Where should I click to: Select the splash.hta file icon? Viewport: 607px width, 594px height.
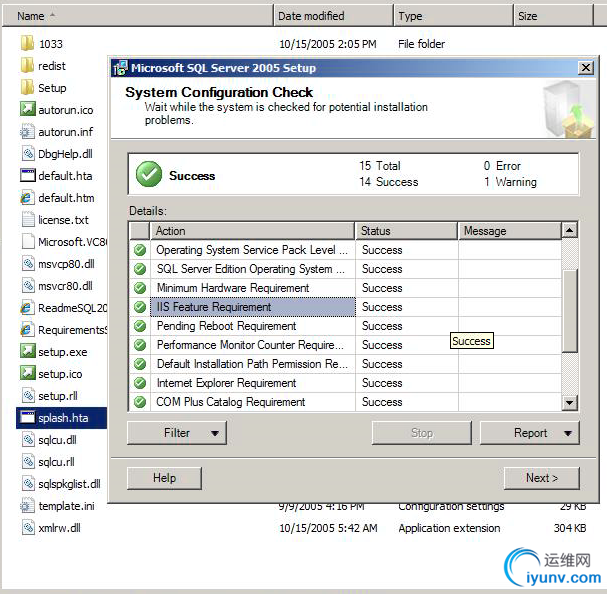pyautogui.click(x=27, y=417)
